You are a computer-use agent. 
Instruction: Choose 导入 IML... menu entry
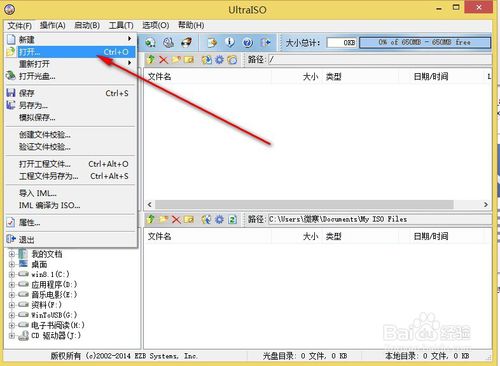click(70, 193)
